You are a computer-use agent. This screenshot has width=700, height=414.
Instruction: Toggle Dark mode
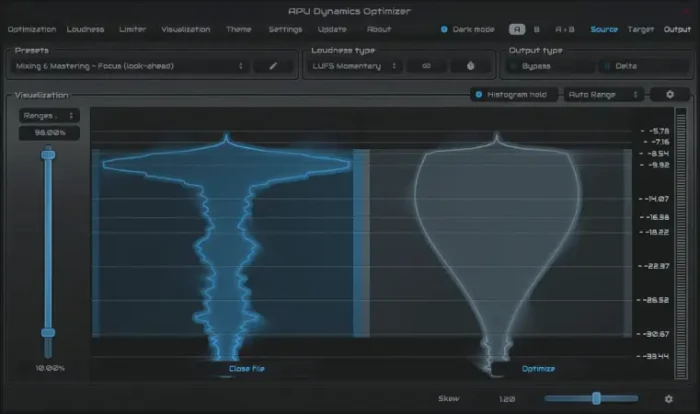coord(445,29)
